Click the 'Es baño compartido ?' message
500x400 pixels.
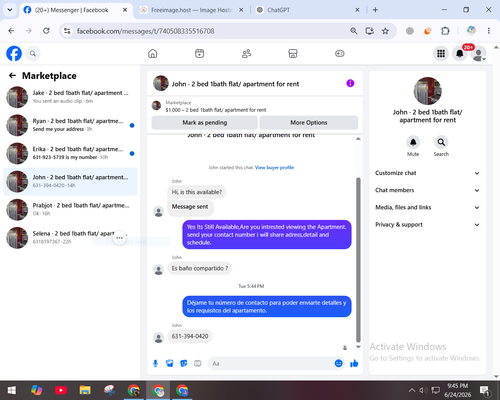tap(200, 268)
